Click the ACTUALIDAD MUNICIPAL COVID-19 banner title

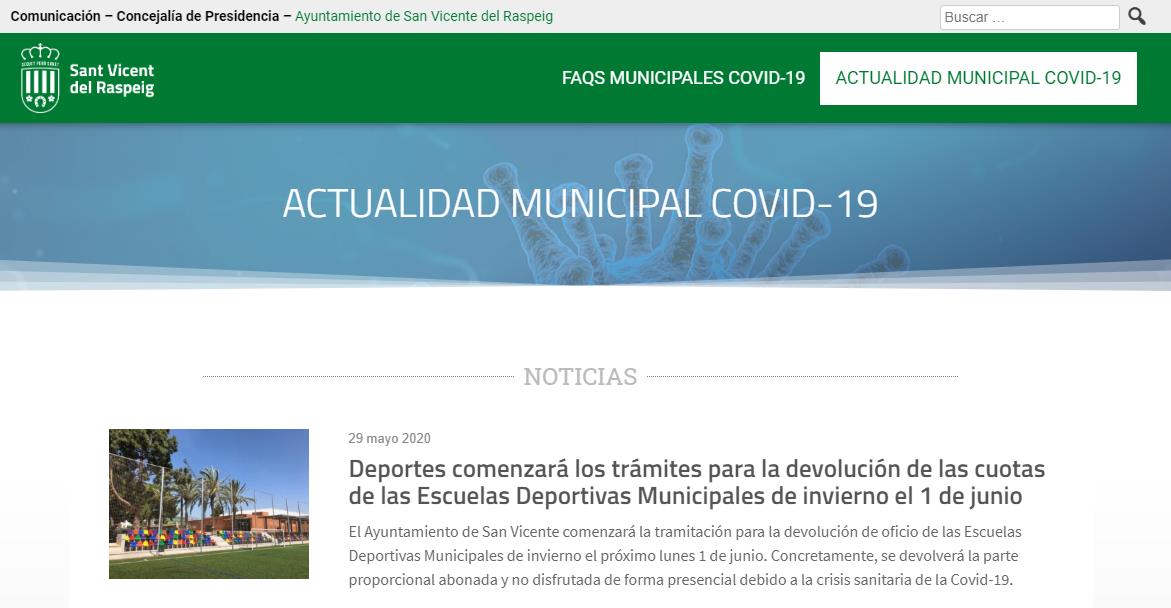pos(580,204)
